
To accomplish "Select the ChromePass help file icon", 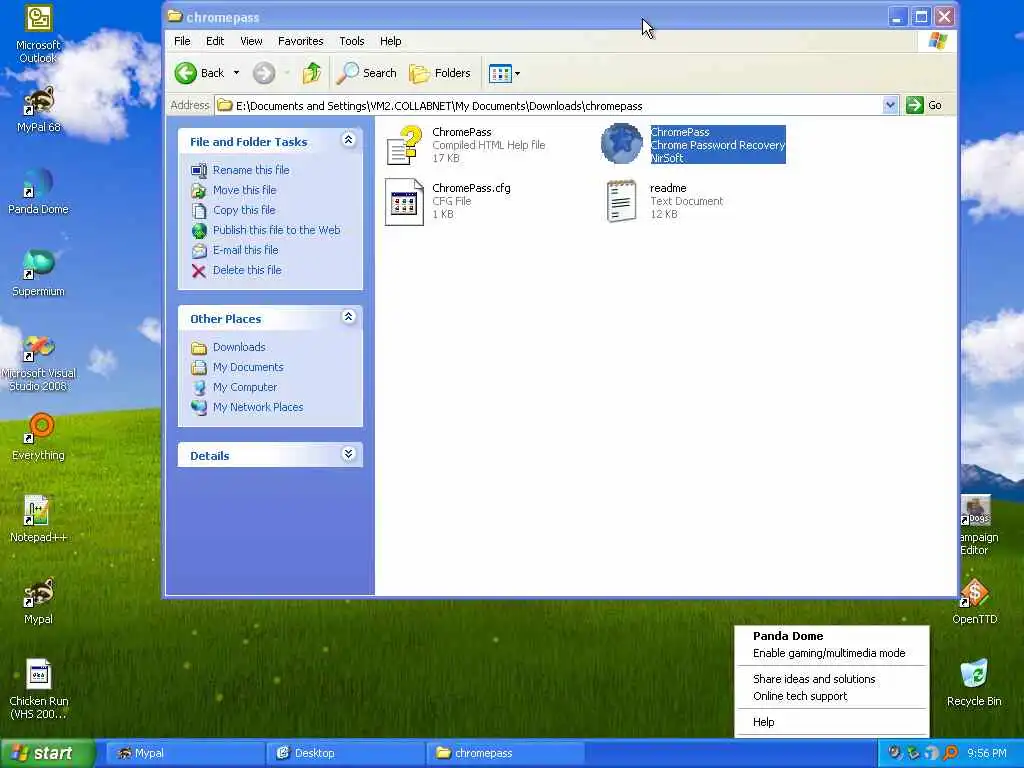I will tap(403, 145).
